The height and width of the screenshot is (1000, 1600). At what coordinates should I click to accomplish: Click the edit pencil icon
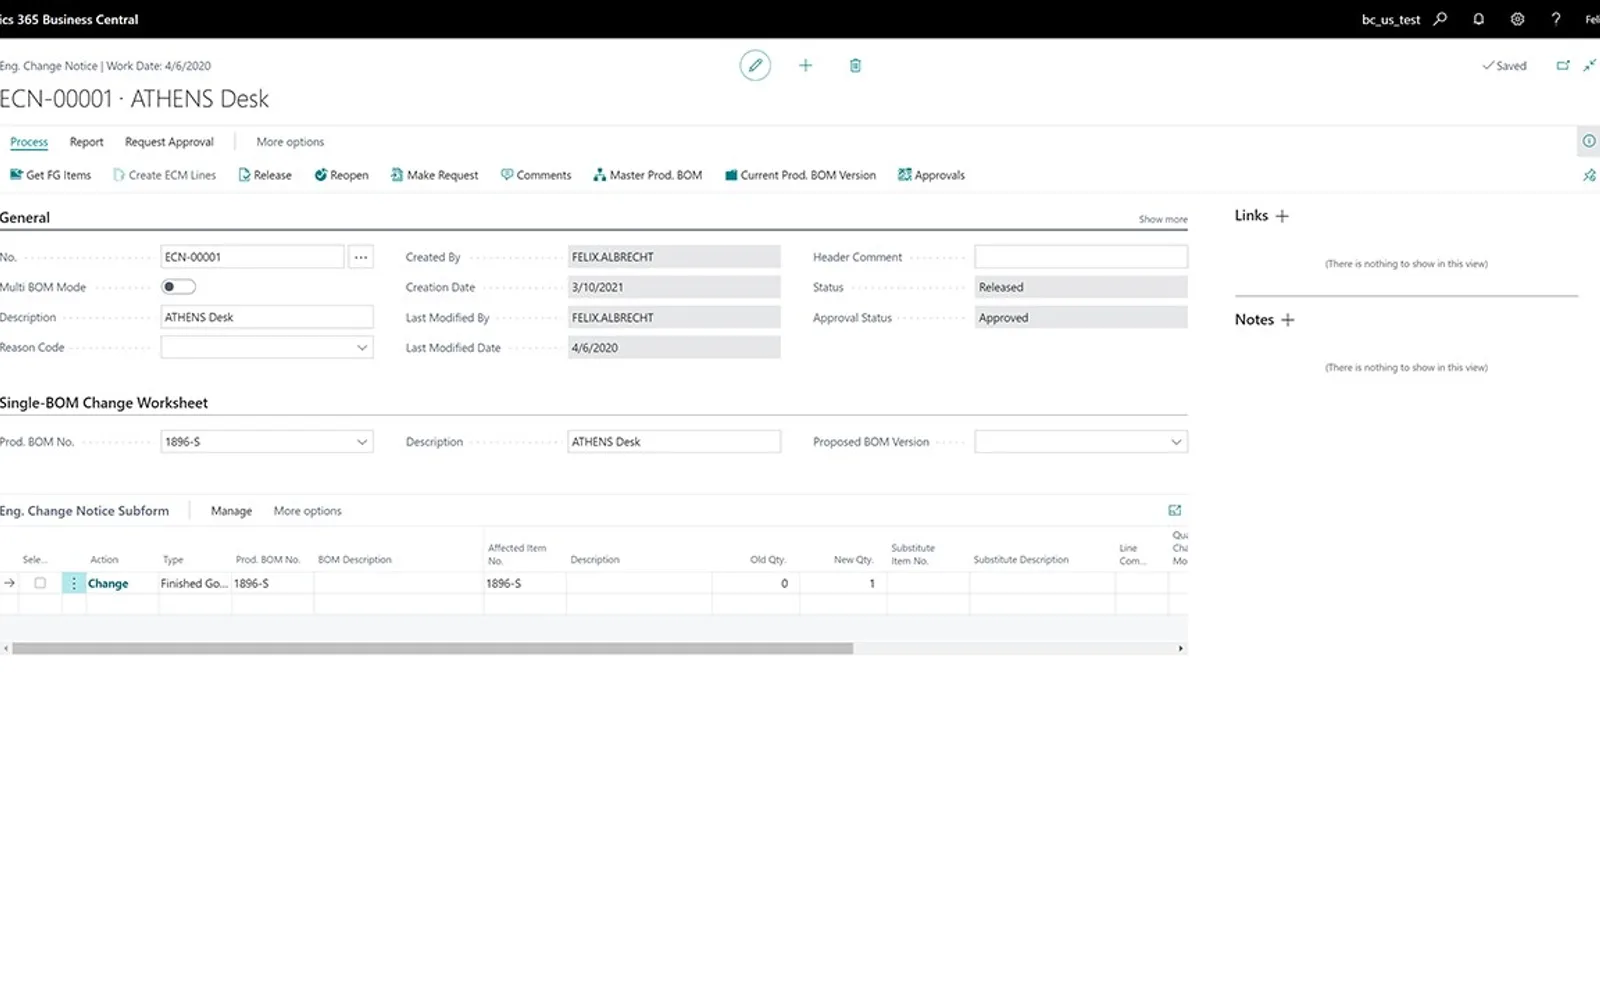(x=755, y=65)
